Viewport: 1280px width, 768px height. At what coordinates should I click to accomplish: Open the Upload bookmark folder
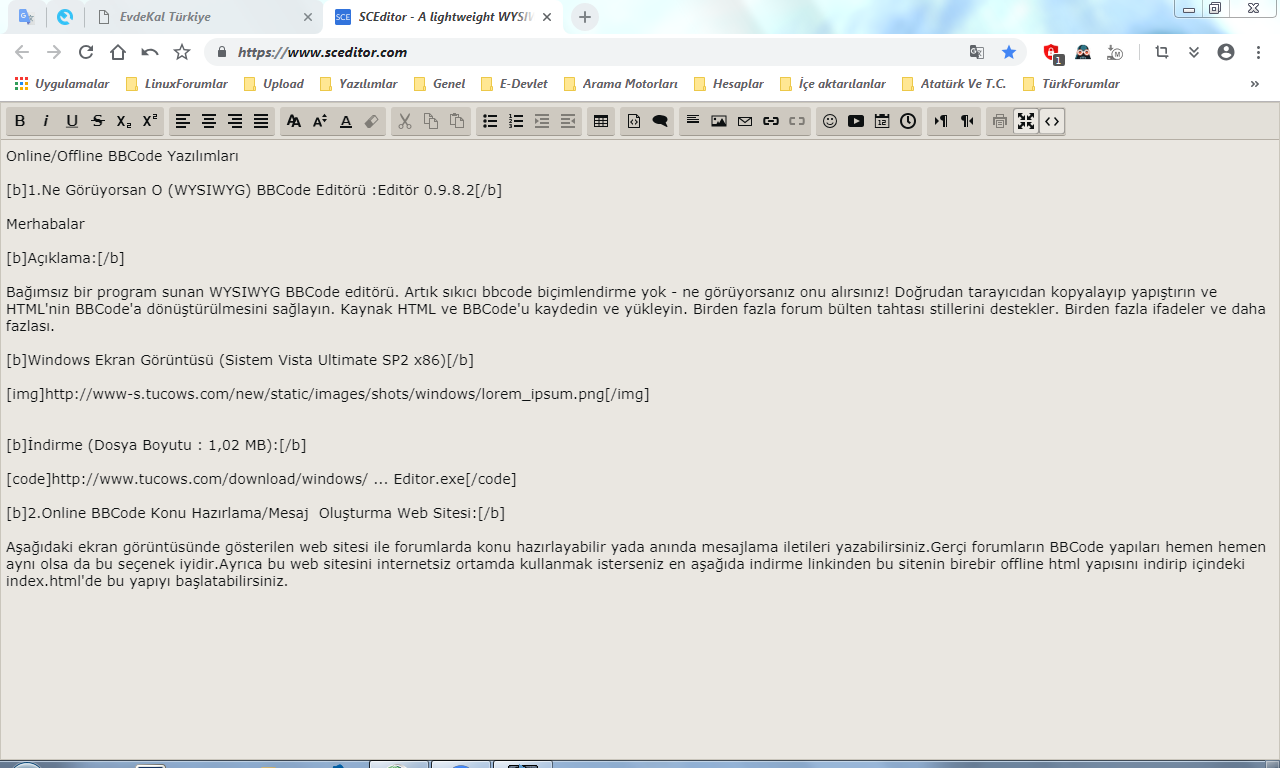pyautogui.click(x=274, y=84)
